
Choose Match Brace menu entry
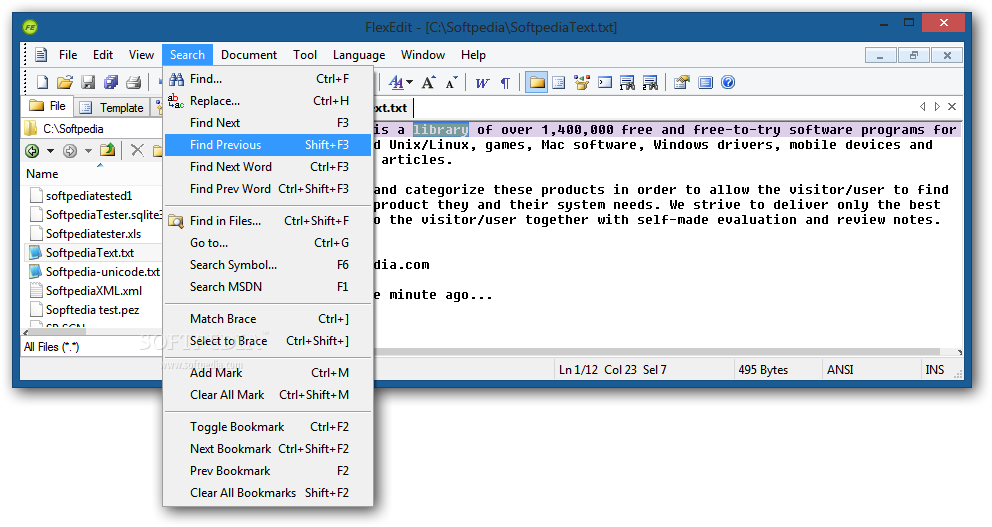(268, 319)
